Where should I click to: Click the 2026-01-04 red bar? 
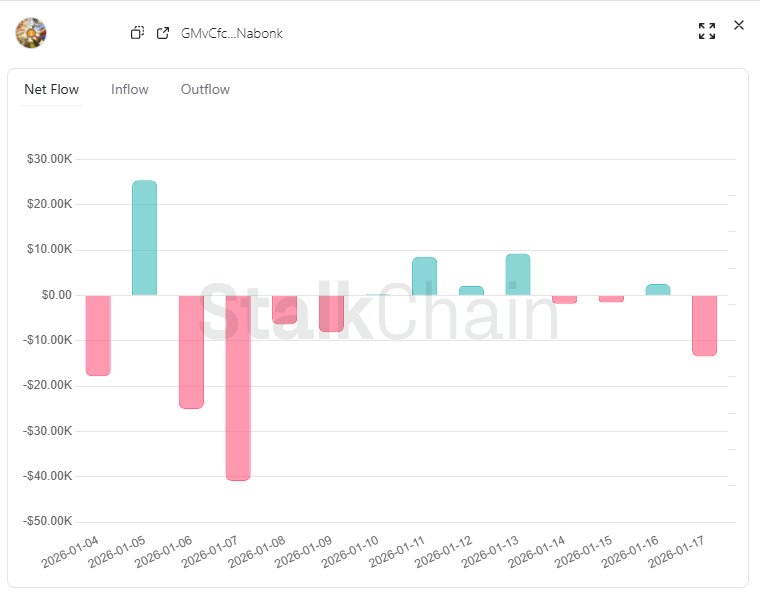(98, 335)
